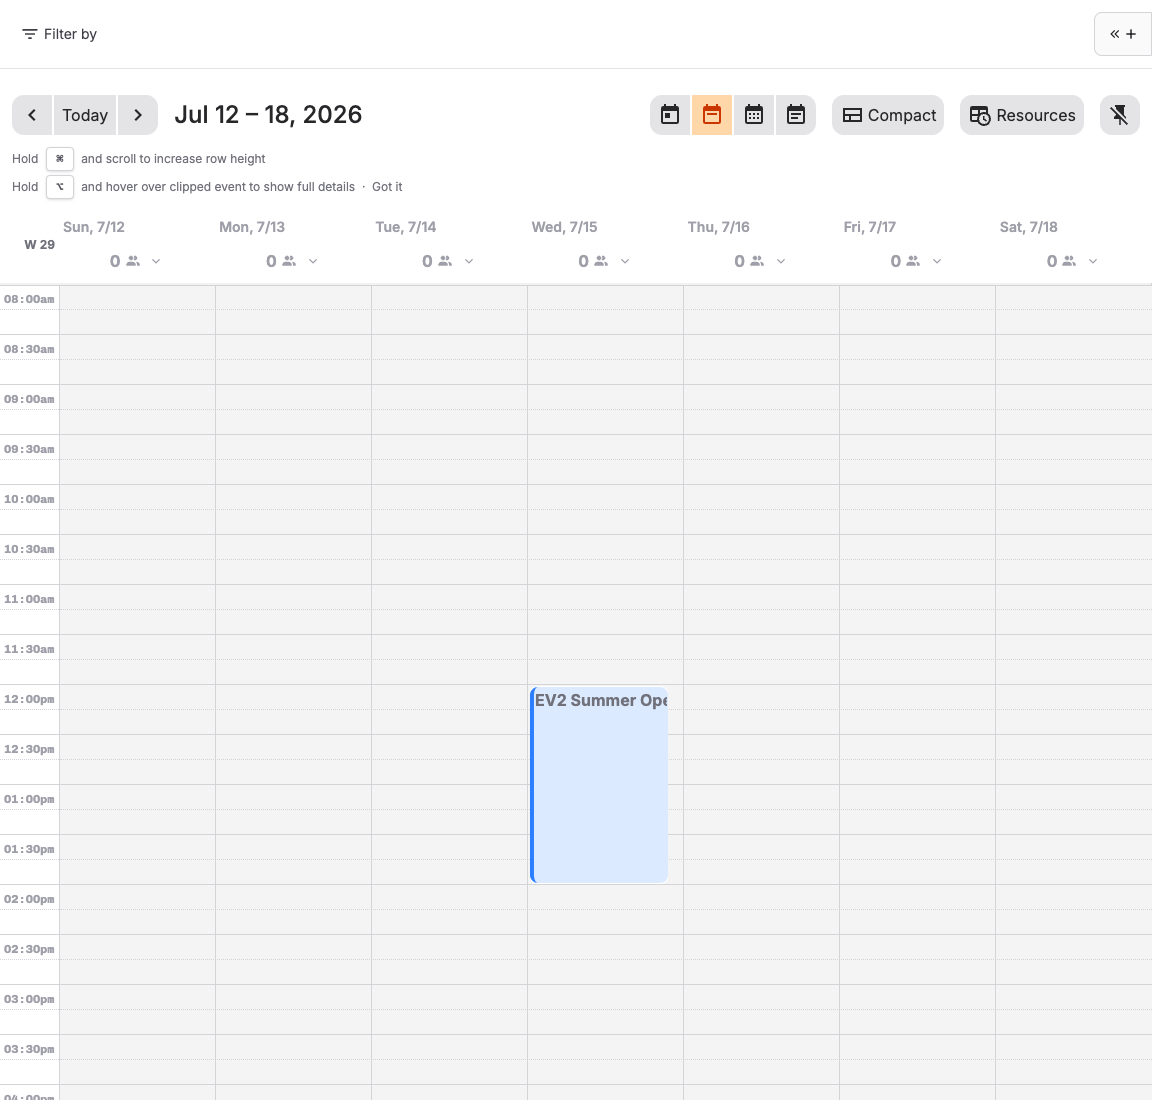Image resolution: width=1152 pixels, height=1100 pixels.
Task: Expand attendee dropdown for Sat, 7/18
Action: pos(1093,261)
